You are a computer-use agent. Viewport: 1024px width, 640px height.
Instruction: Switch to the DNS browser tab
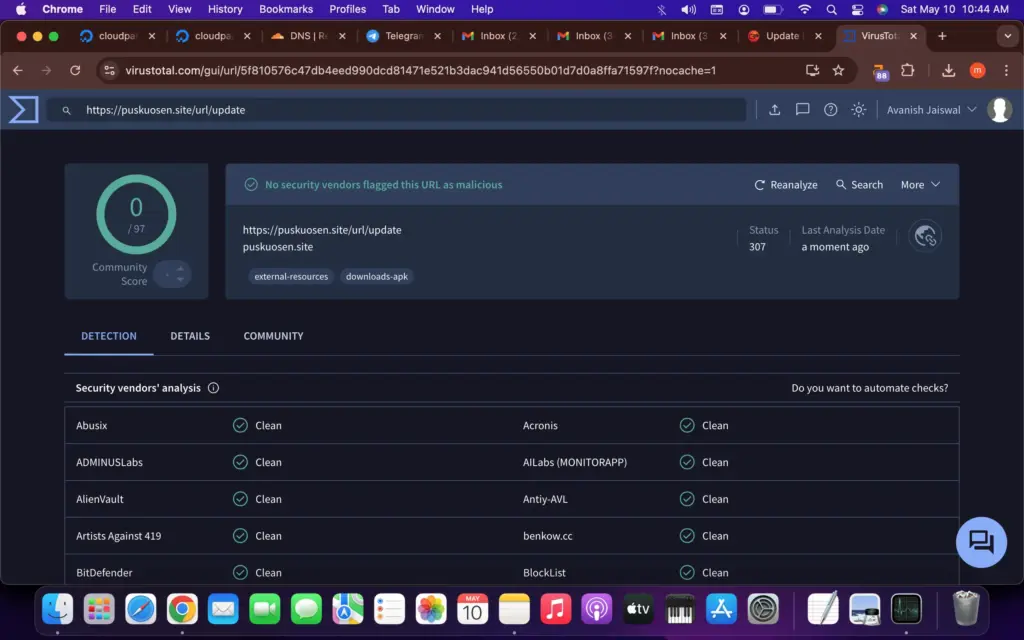click(x=308, y=36)
